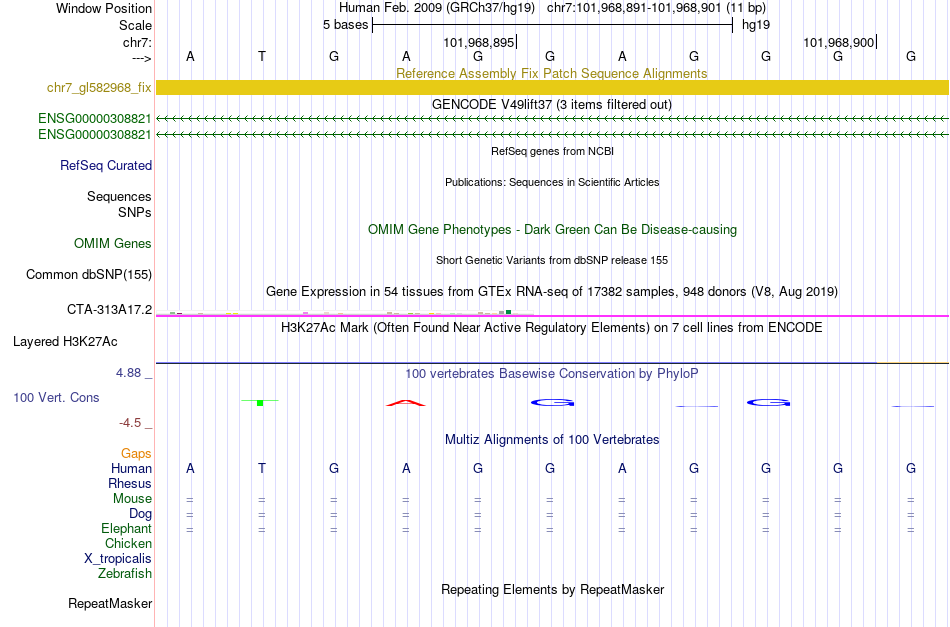Click the T base in the Human alignment row
Screen dimensions: 950x627
[x=262, y=468]
